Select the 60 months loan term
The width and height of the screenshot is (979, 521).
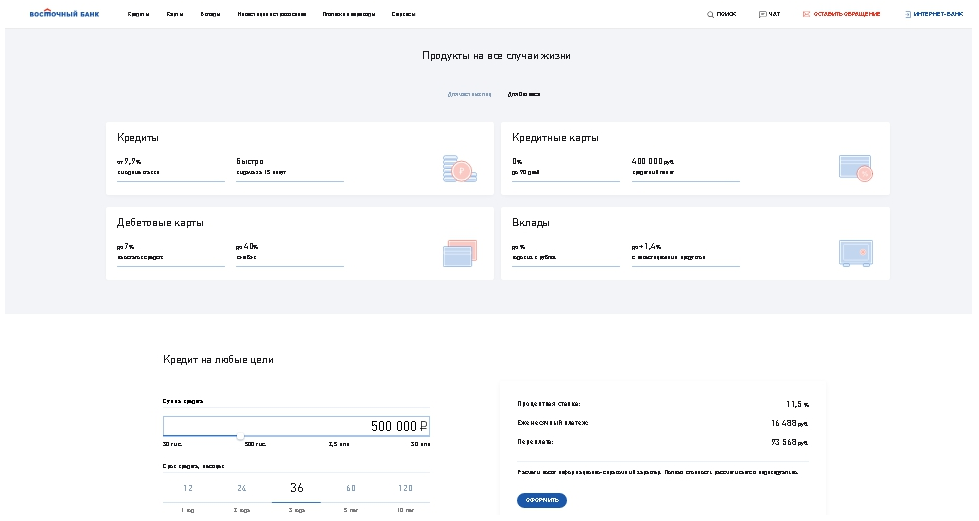[351, 489]
